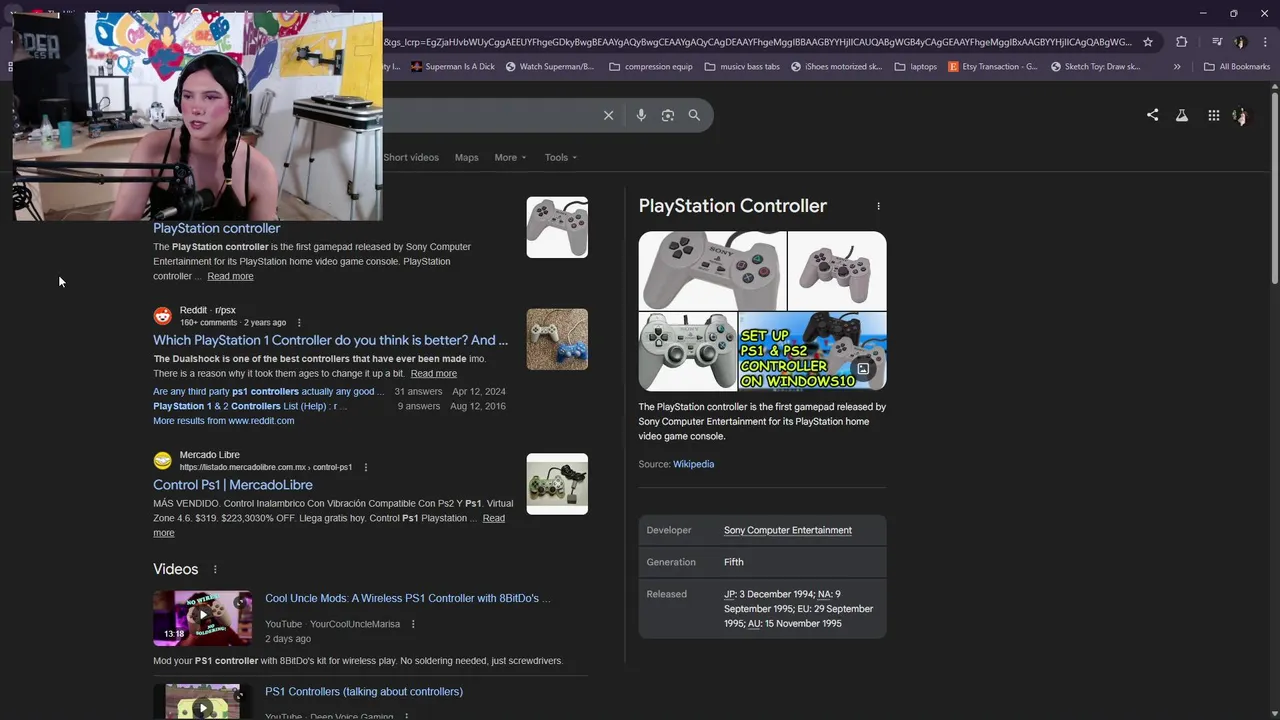Open Google Lens image search icon
Image resolution: width=1280 pixels, height=720 pixels.
(x=668, y=115)
